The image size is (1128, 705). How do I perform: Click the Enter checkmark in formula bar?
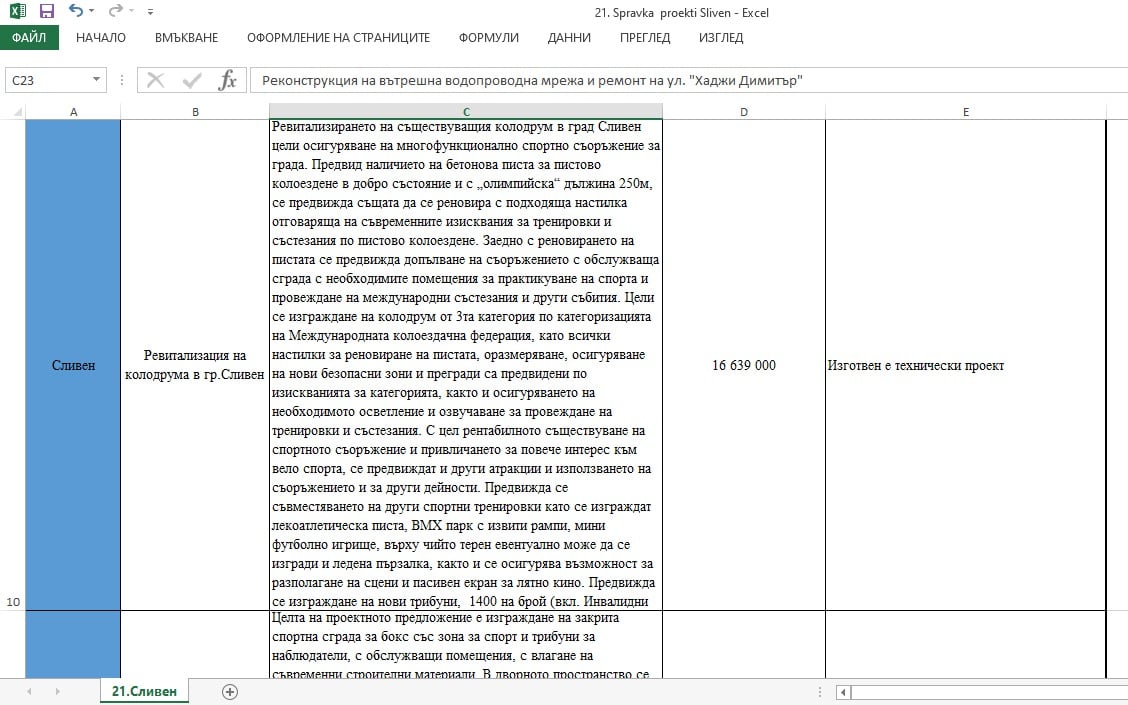pyautogui.click(x=192, y=80)
